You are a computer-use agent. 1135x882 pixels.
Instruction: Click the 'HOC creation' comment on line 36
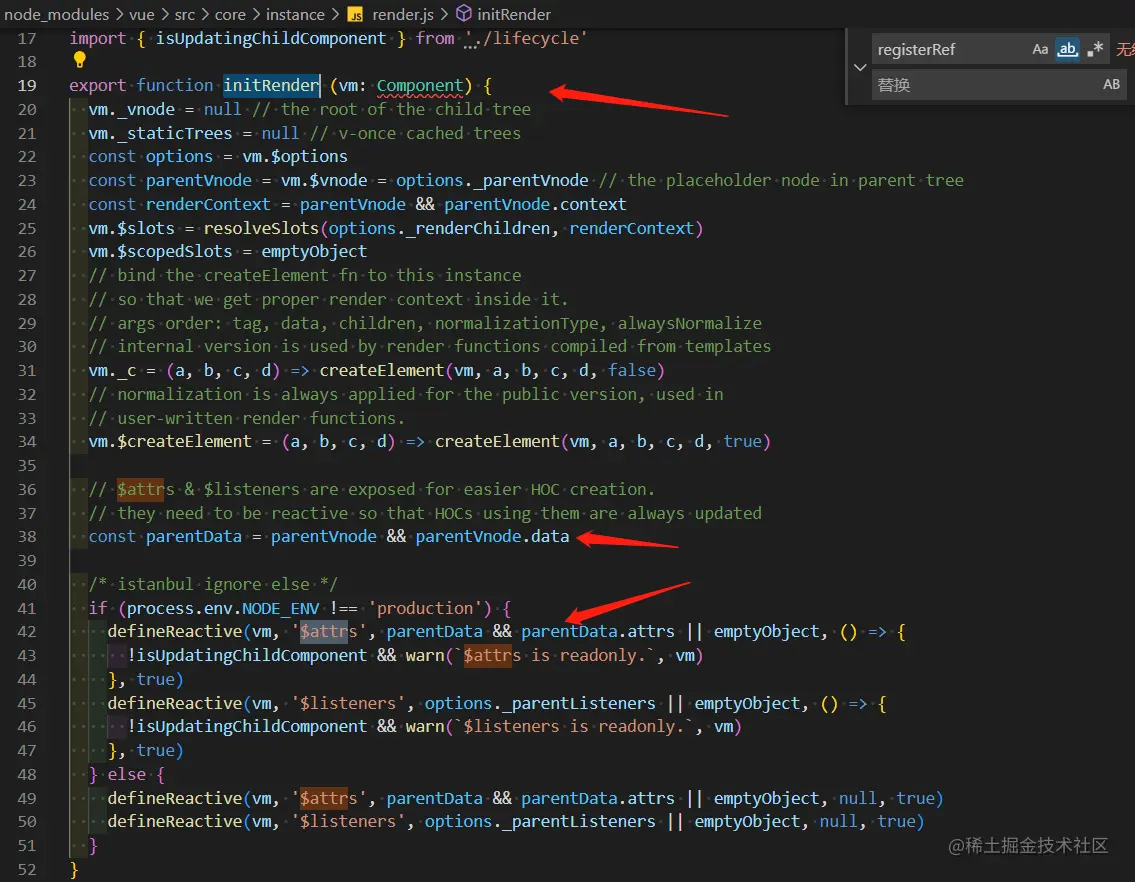[593, 490]
